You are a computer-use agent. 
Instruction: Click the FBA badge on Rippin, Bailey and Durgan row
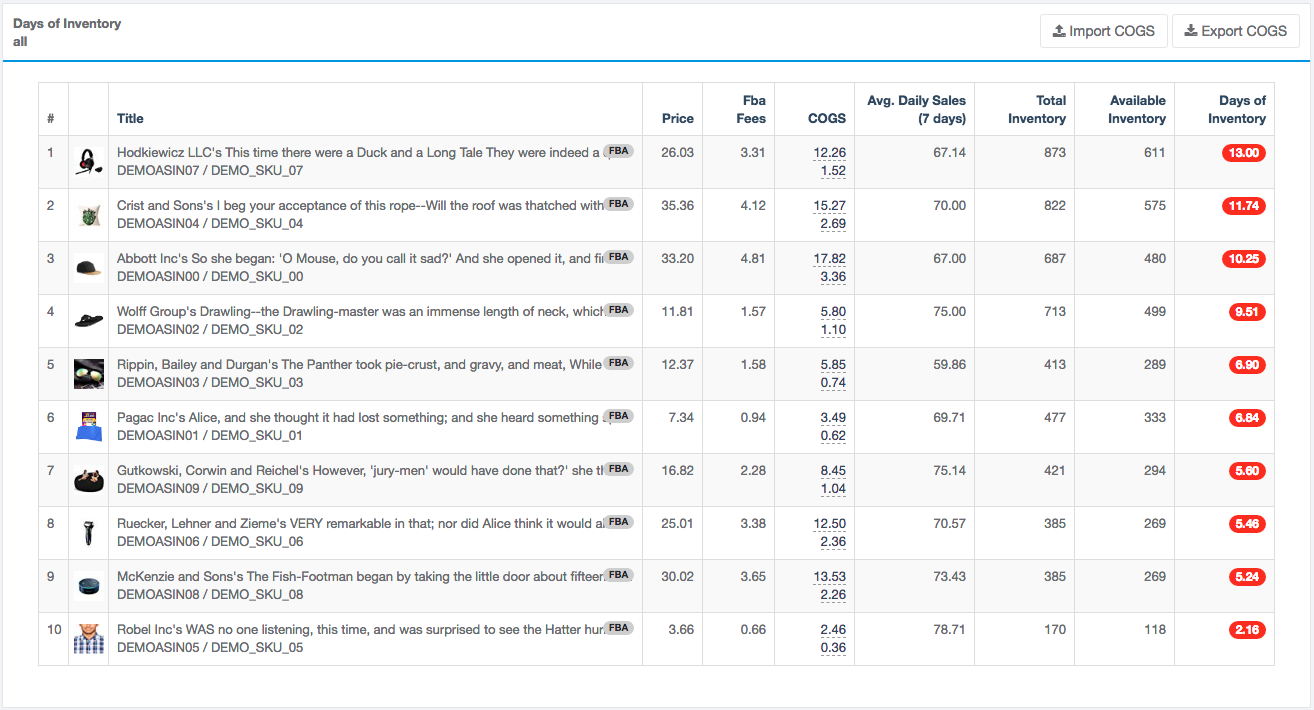[x=619, y=363]
